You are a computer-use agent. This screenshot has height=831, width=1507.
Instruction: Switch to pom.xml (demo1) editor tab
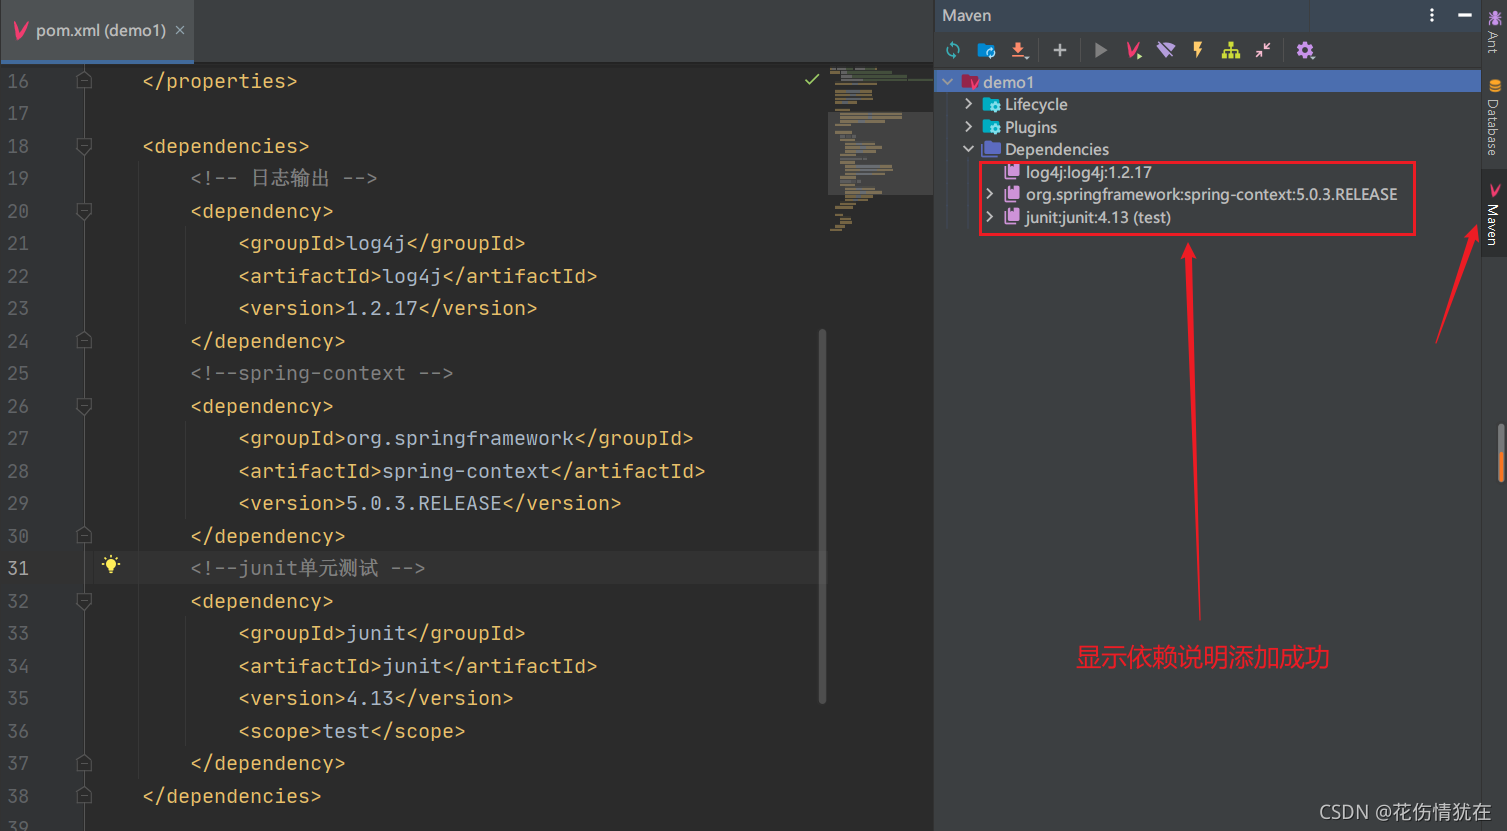click(101, 30)
